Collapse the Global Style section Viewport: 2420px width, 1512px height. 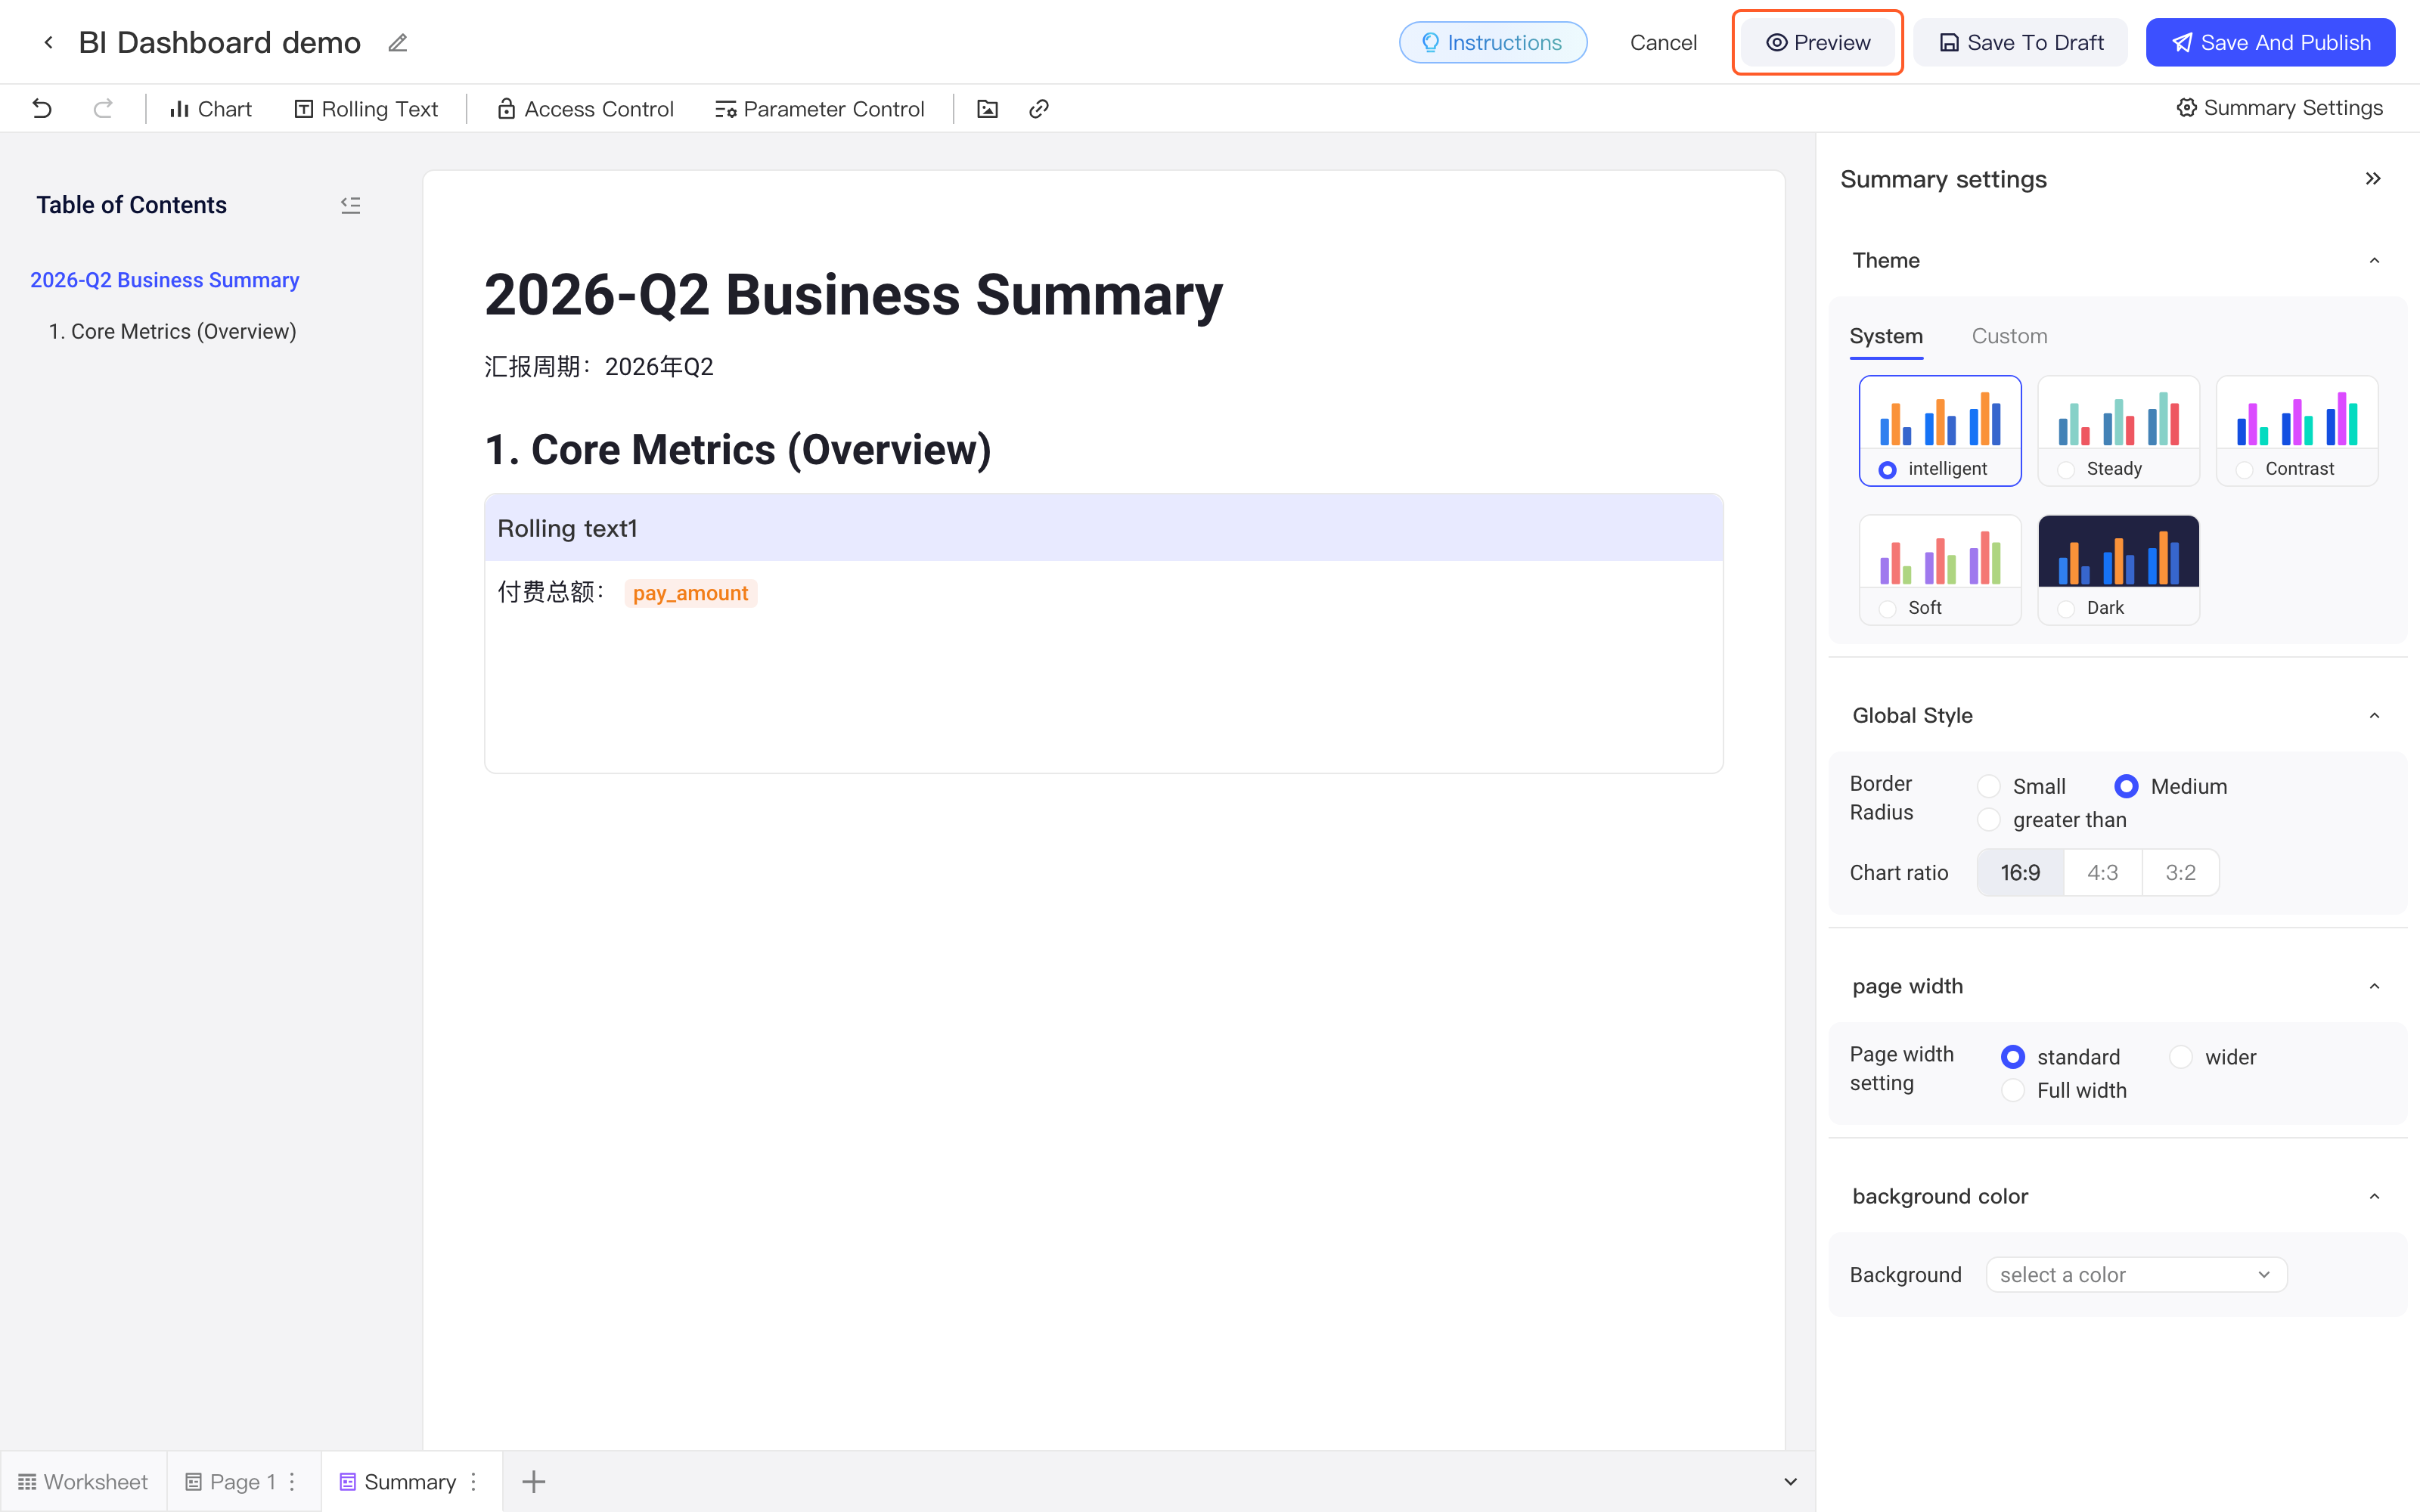[2374, 716]
